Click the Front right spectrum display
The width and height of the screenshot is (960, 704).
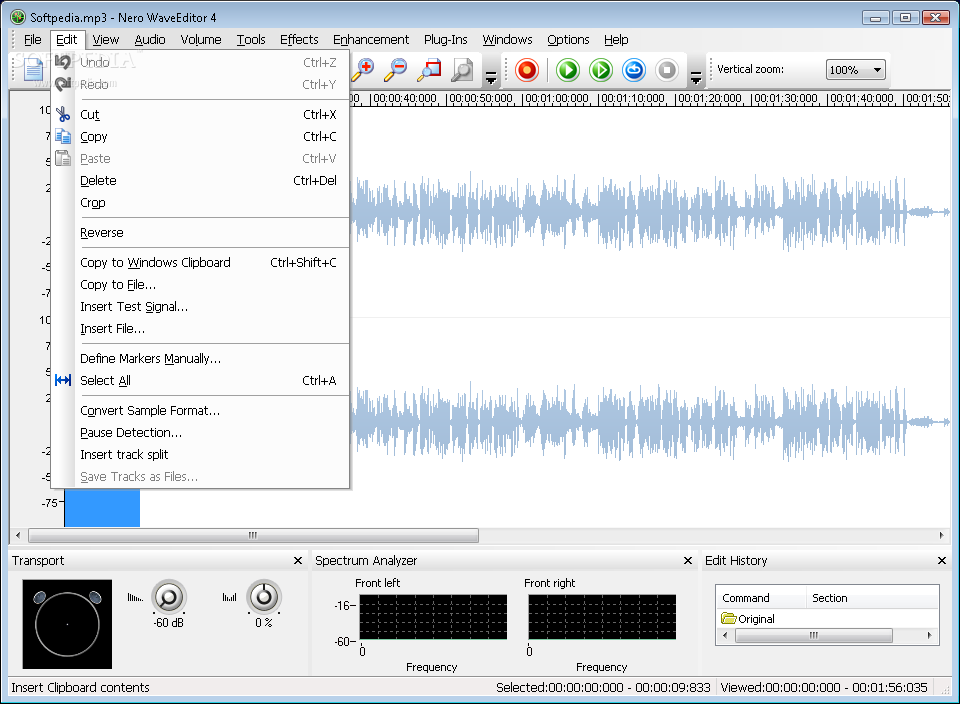[x=602, y=617]
